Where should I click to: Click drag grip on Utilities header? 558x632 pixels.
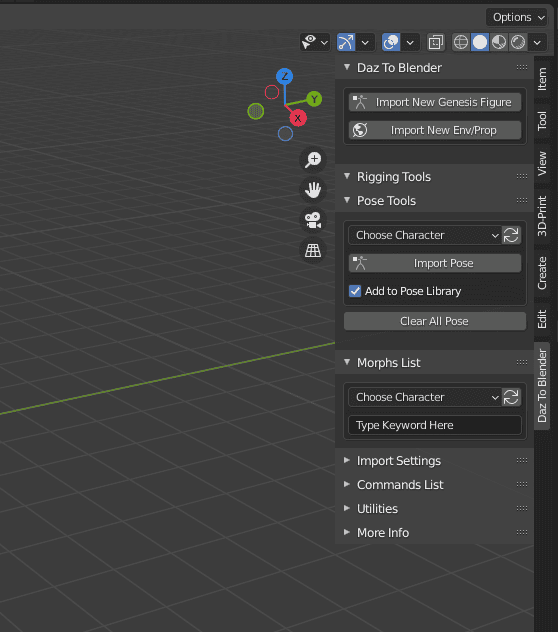tap(522, 508)
